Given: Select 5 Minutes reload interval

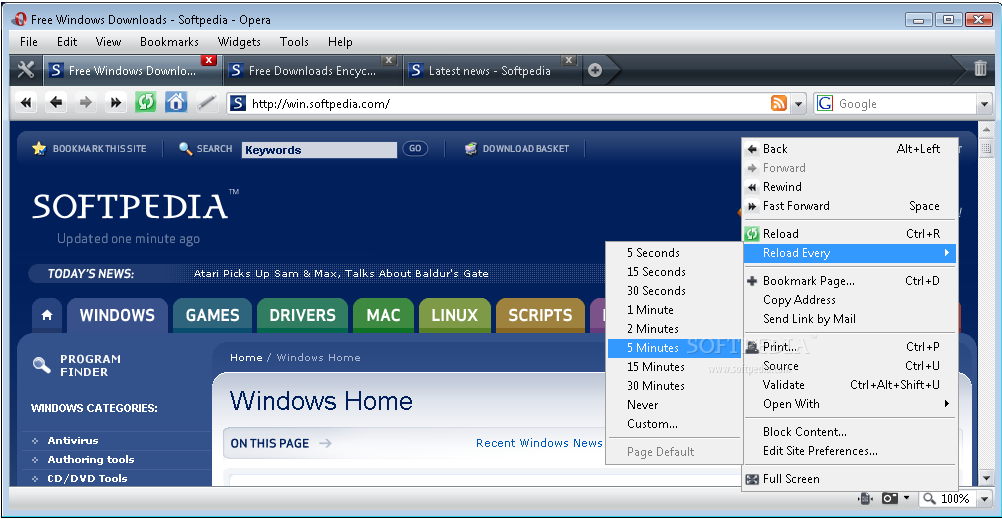Looking at the screenshot, I should (674, 348).
